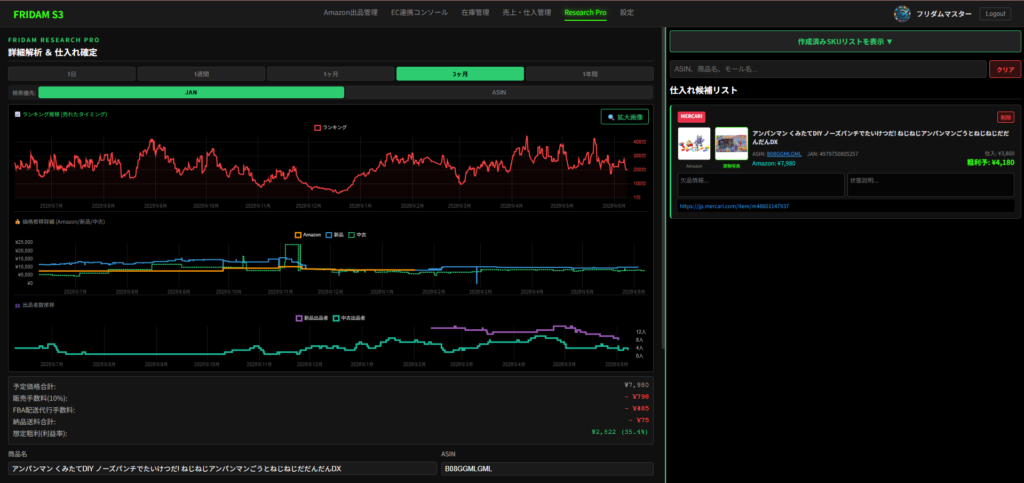The image size is (1024, 483).
Task: Select the Research Pro nav item
Action: click(x=585, y=12)
